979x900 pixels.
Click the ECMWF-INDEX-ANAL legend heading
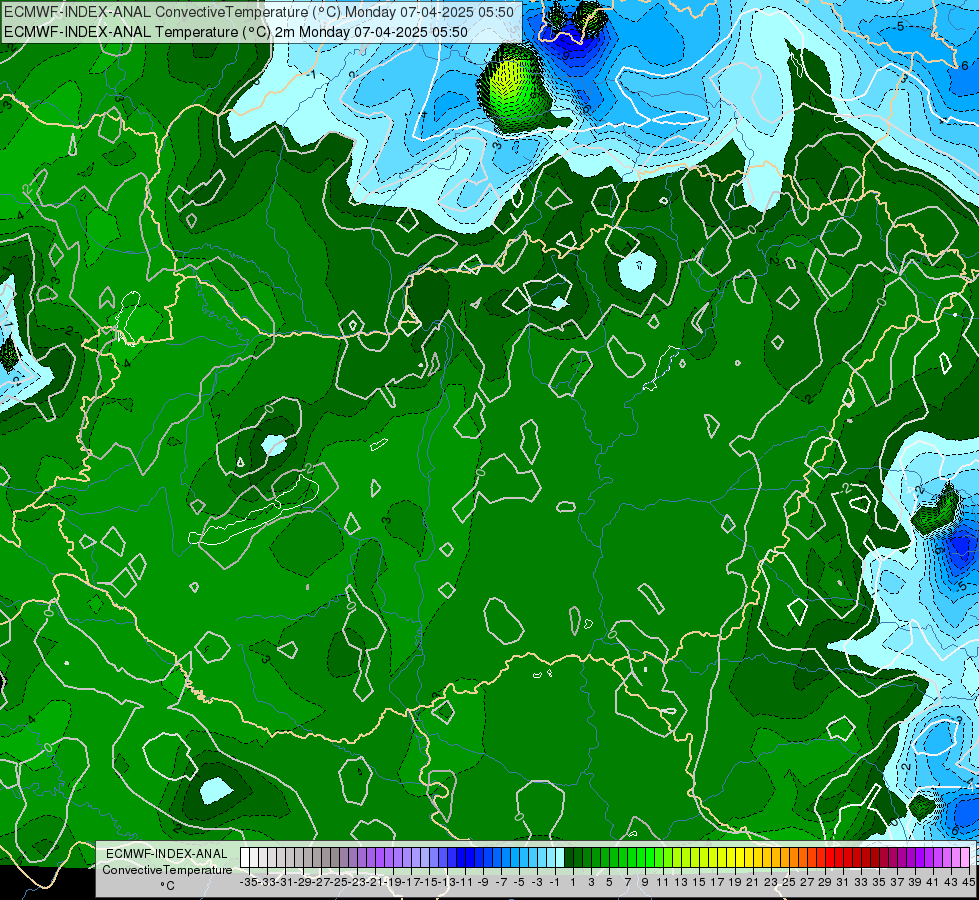click(x=167, y=854)
